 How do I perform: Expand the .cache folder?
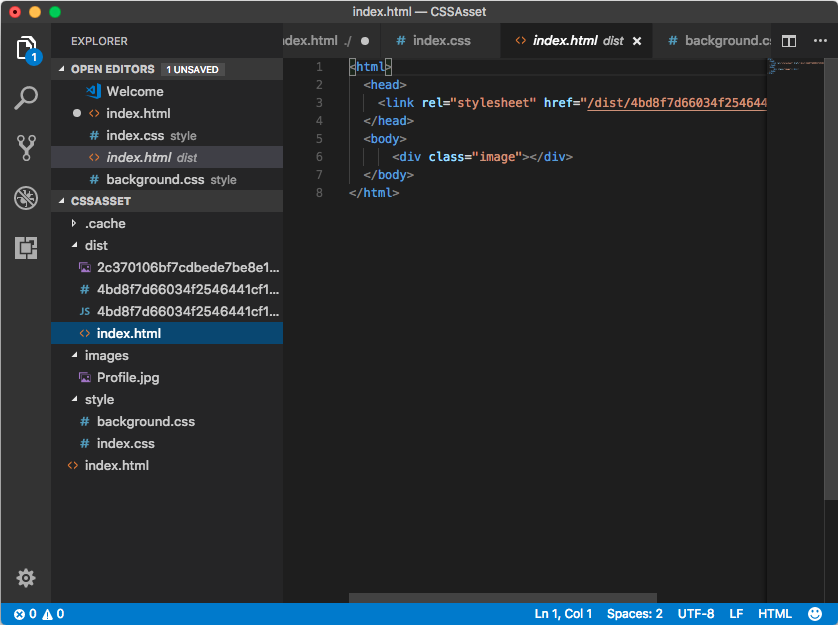[74, 223]
